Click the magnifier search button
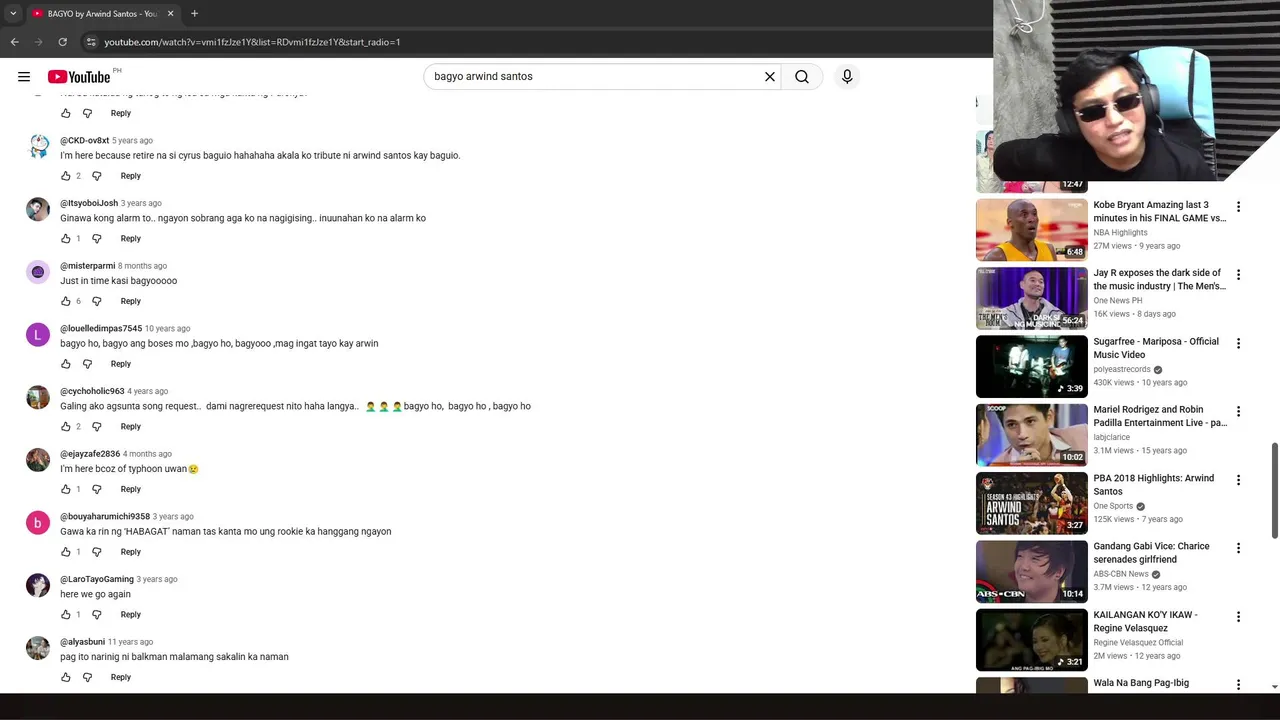 click(802, 76)
